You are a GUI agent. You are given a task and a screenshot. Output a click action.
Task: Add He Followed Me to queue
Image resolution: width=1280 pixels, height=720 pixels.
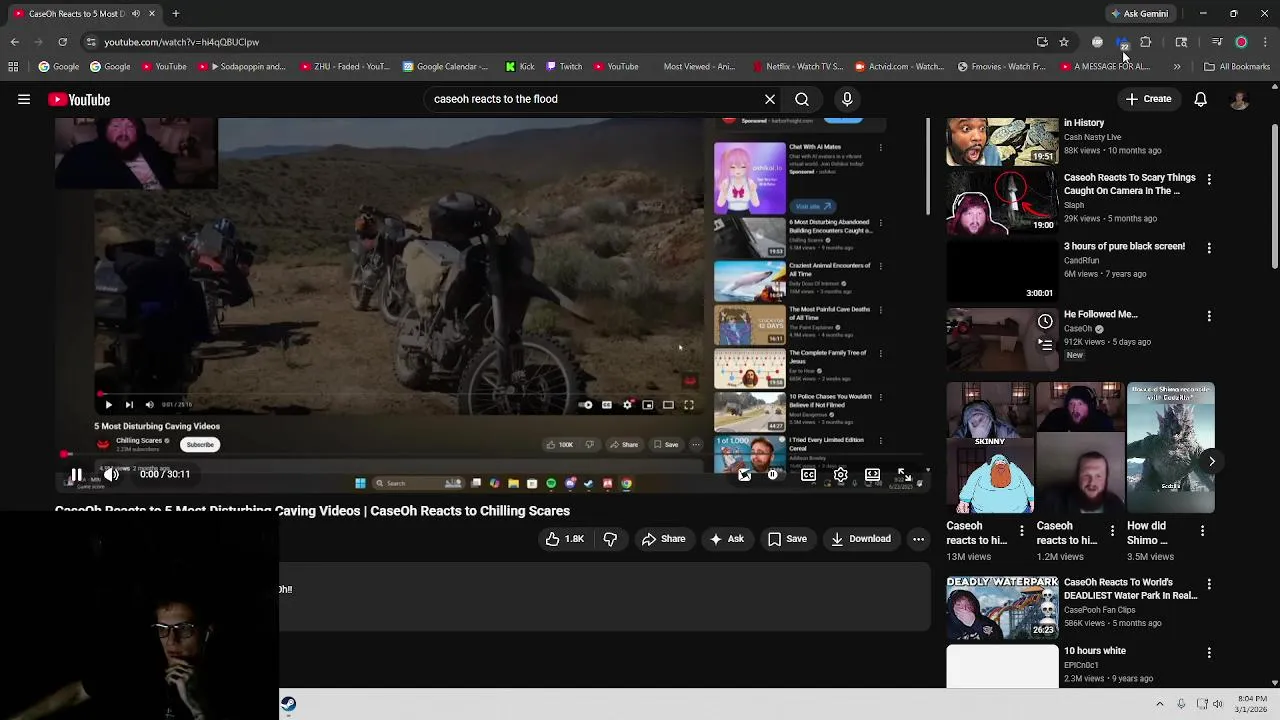[x=1045, y=344]
